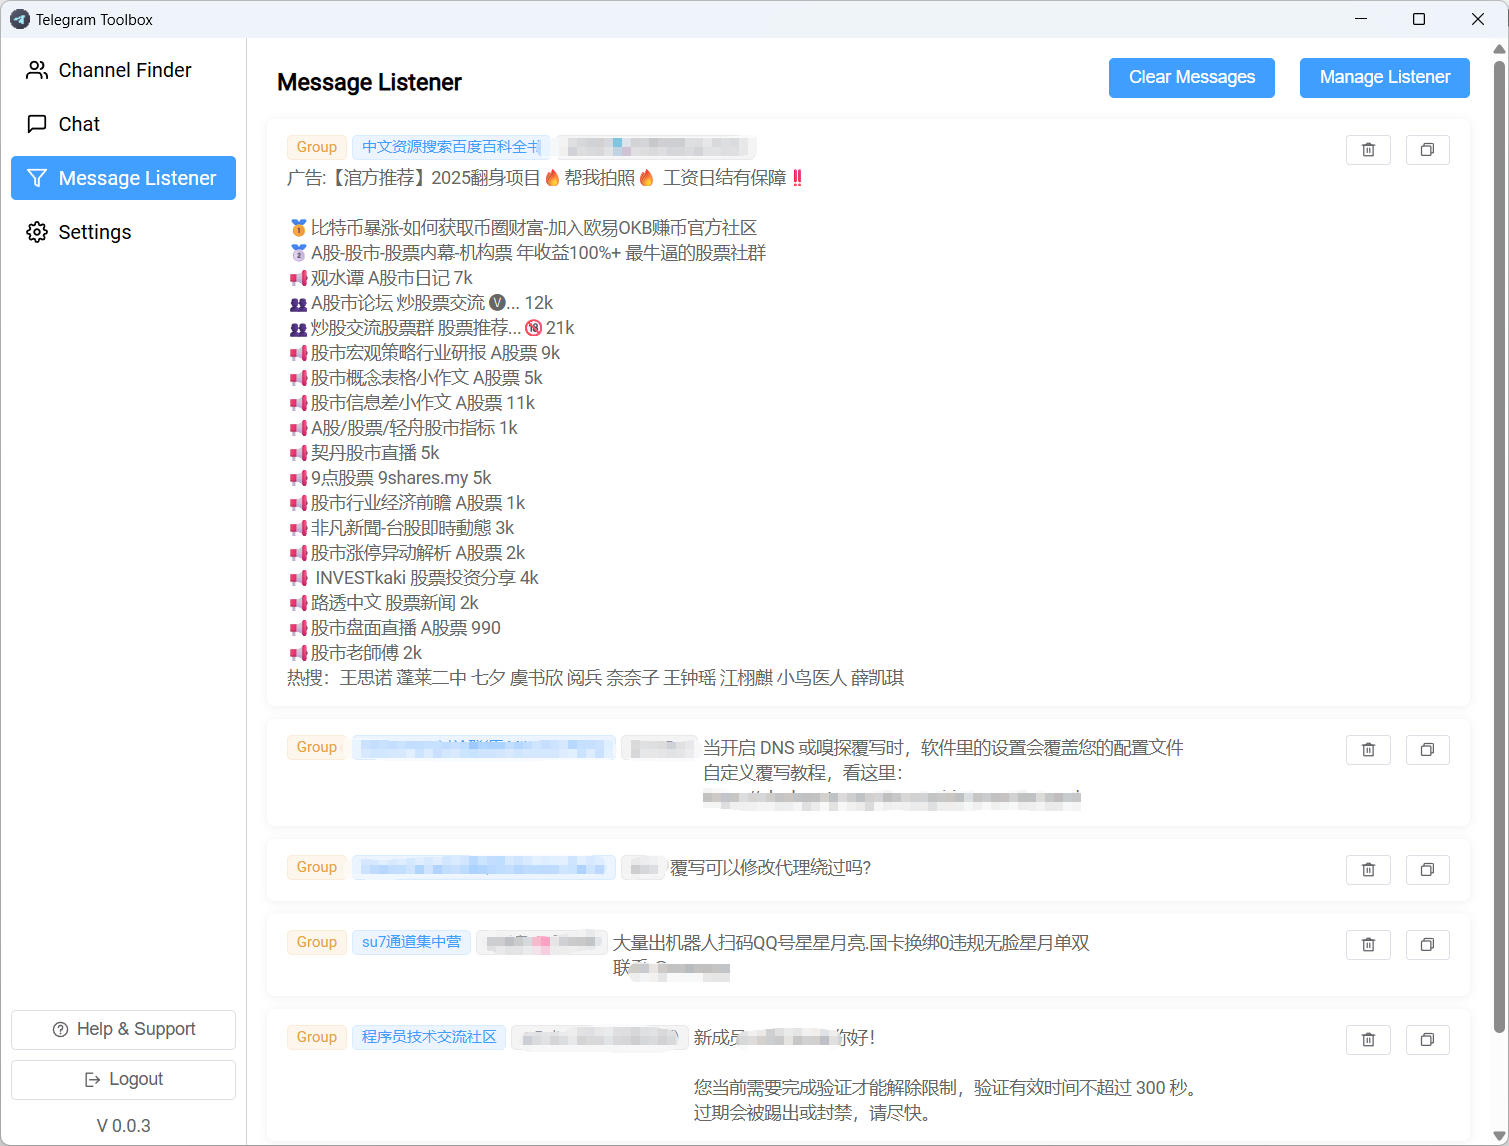The image size is (1509, 1146).
Task: Delete the first group message via trash icon
Action: point(1368,150)
